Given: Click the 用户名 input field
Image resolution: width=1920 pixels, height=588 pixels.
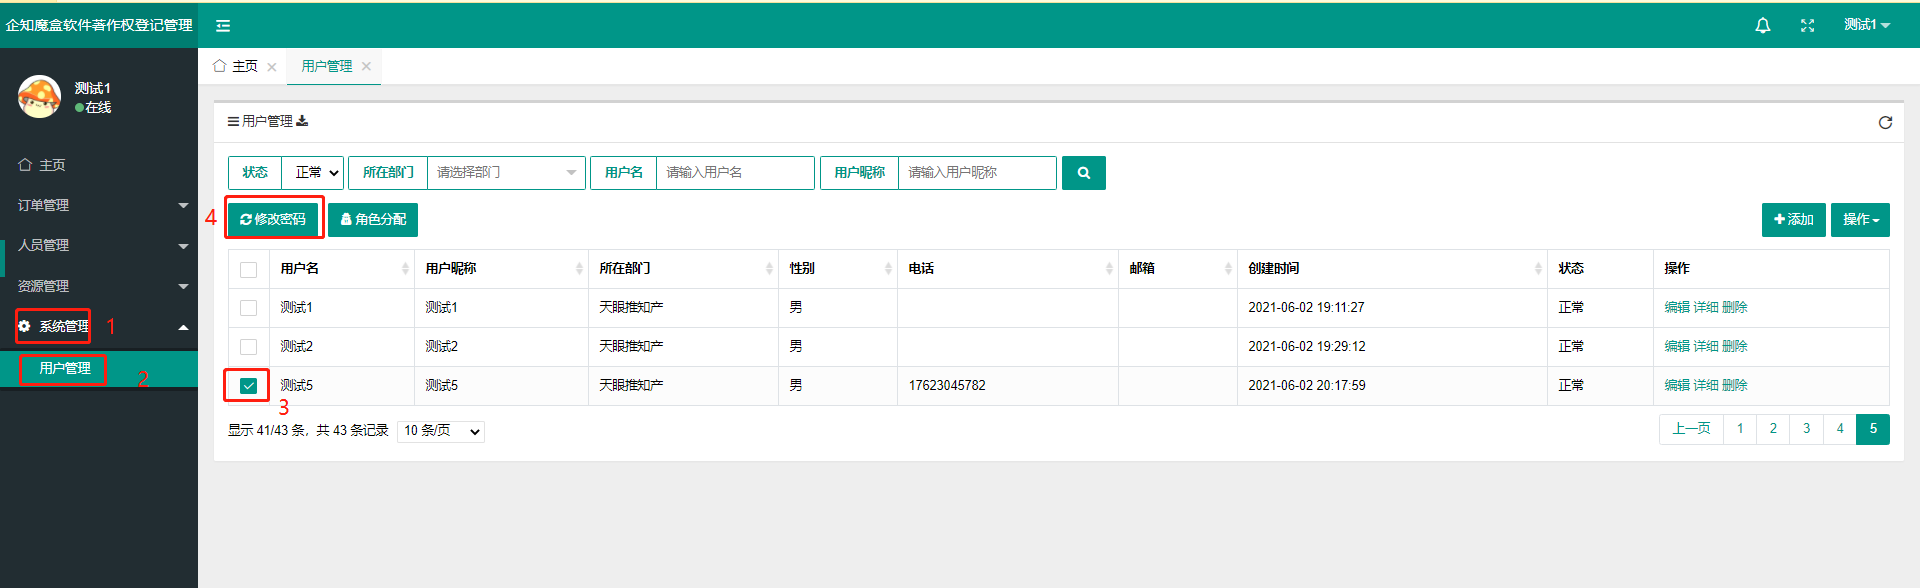Looking at the screenshot, I should [734, 173].
